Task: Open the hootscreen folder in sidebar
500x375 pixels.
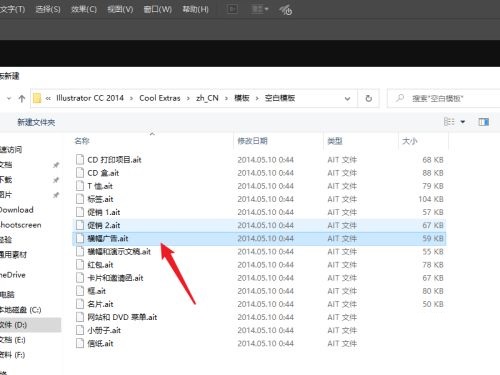Action: click(x=21, y=225)
